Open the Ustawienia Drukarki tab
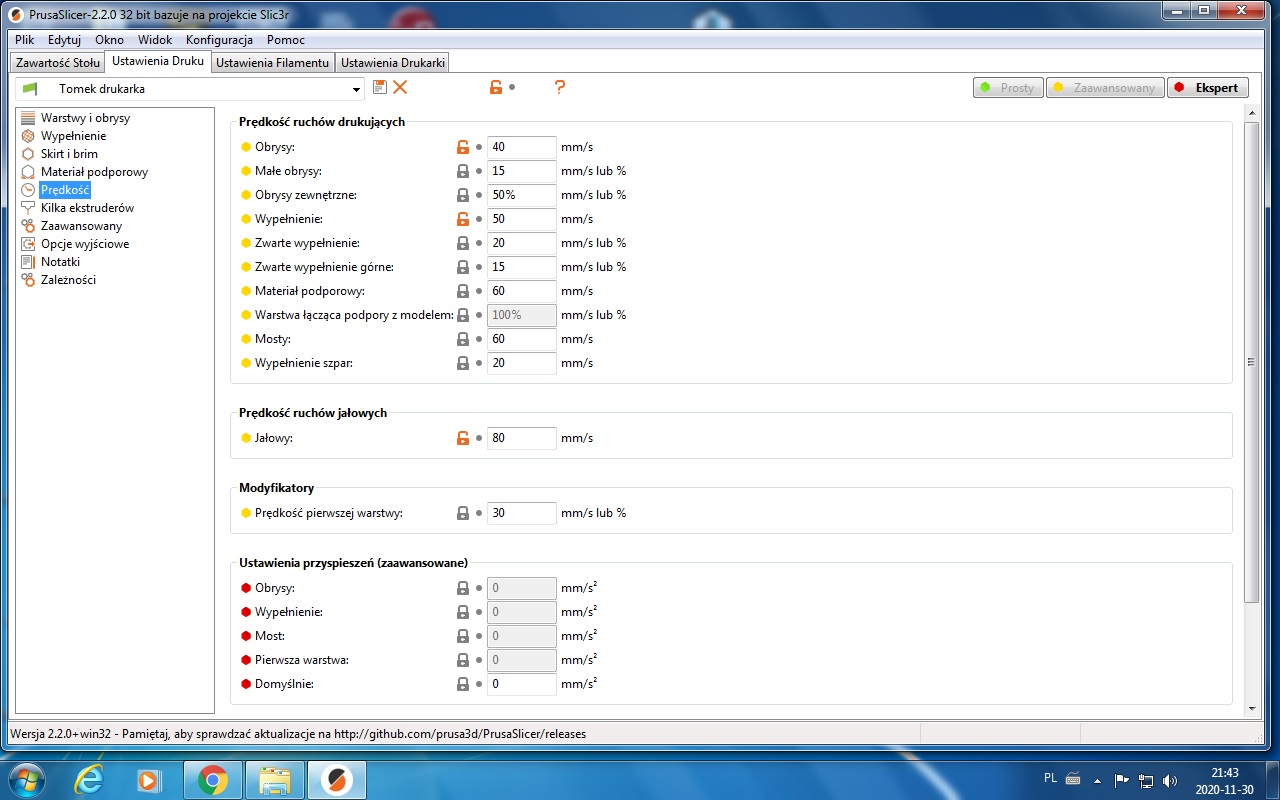 392,63
